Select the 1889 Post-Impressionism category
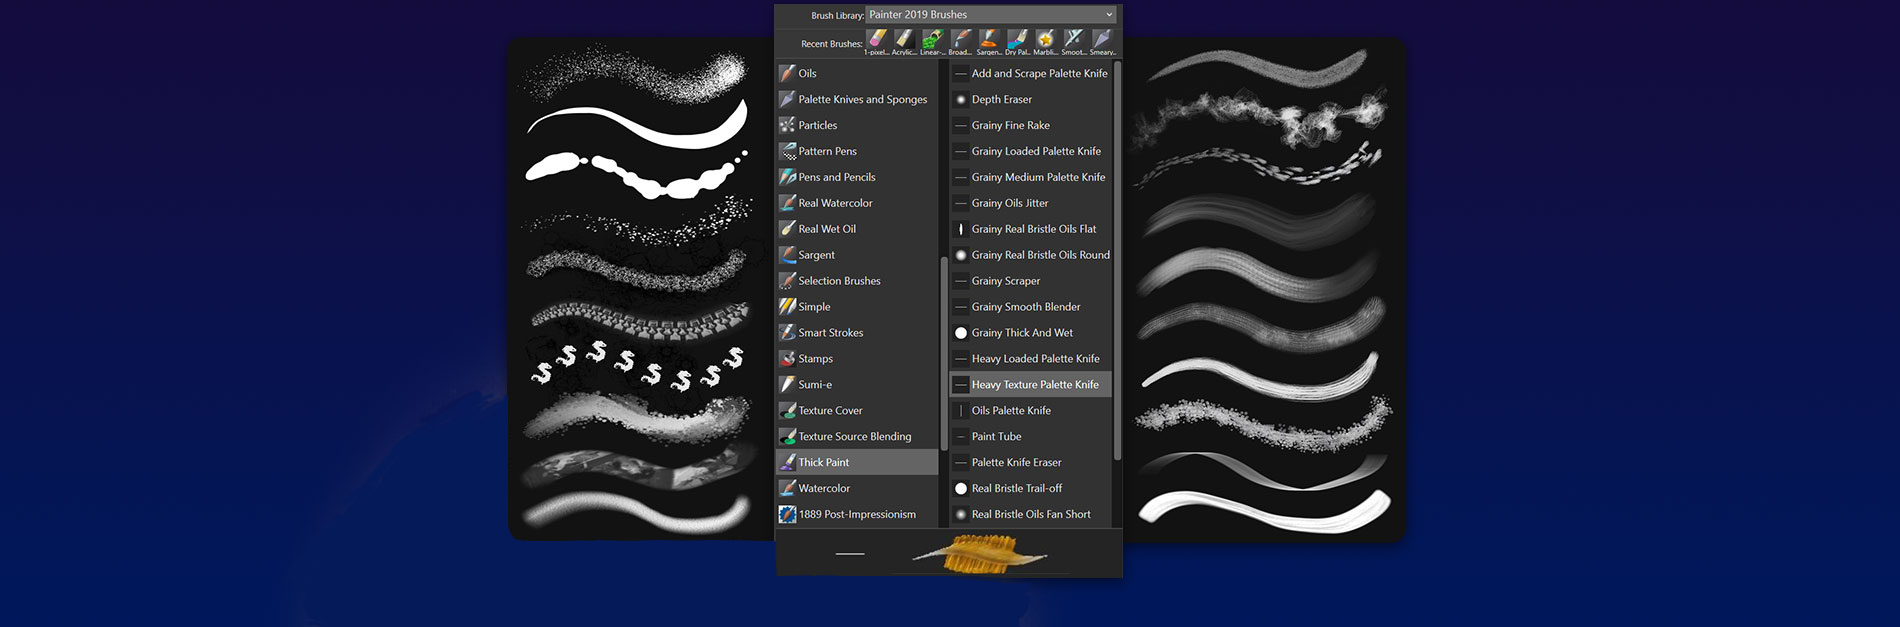 (857, 514)
